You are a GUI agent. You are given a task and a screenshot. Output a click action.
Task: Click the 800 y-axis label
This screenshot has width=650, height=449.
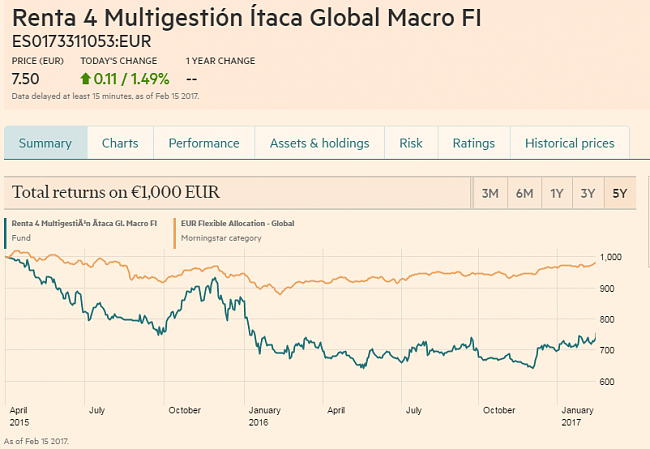click(607, 319)
